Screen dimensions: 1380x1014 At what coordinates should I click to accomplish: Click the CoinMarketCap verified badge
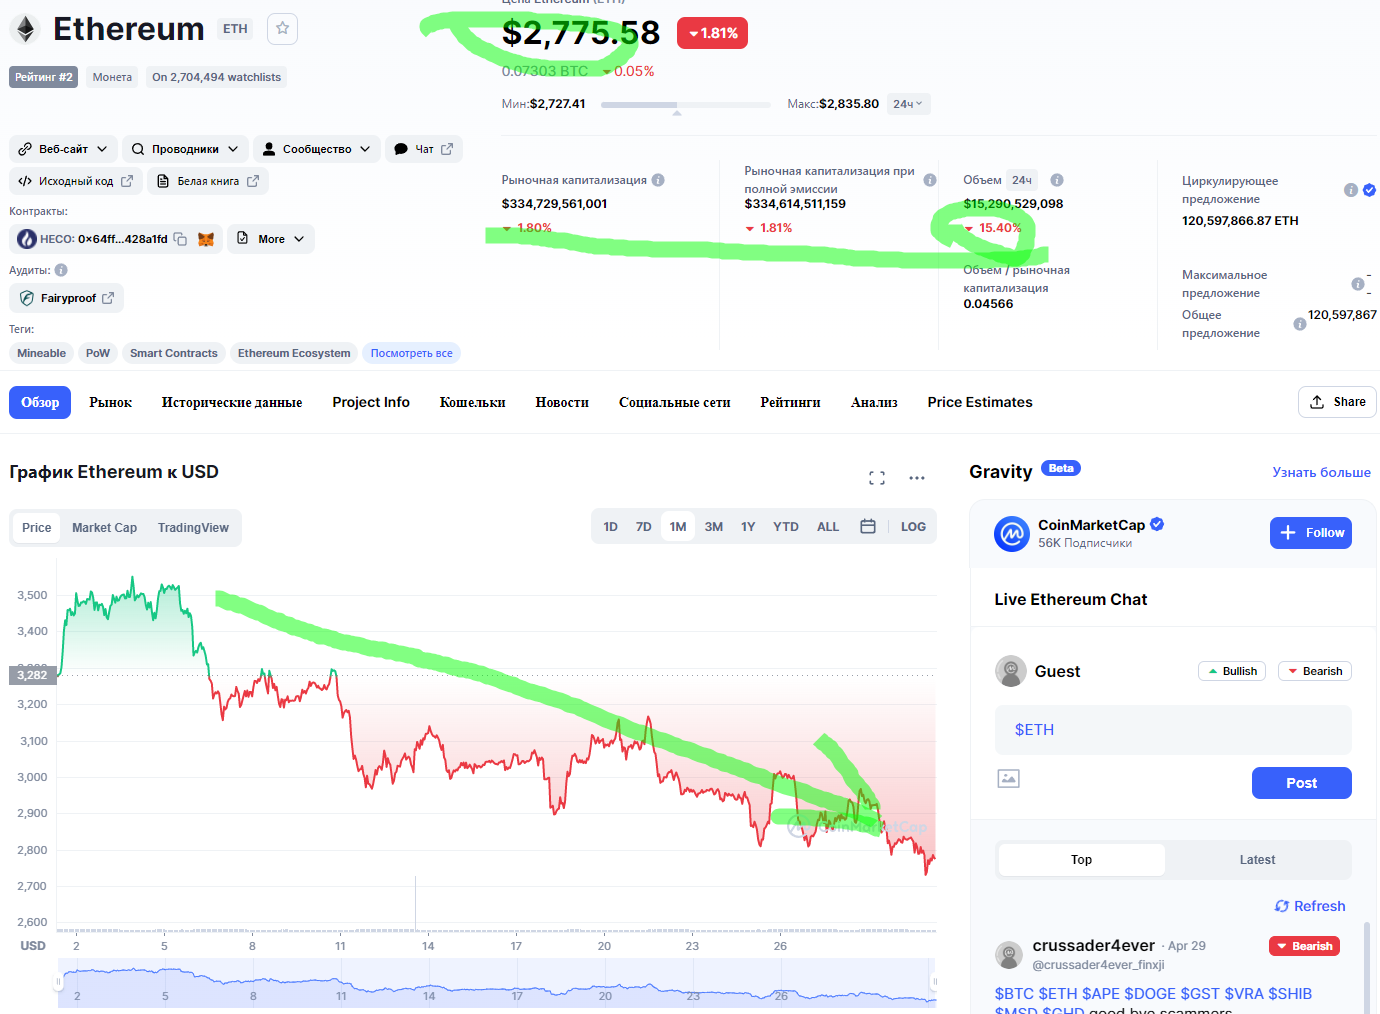[x=1157, y=524]
